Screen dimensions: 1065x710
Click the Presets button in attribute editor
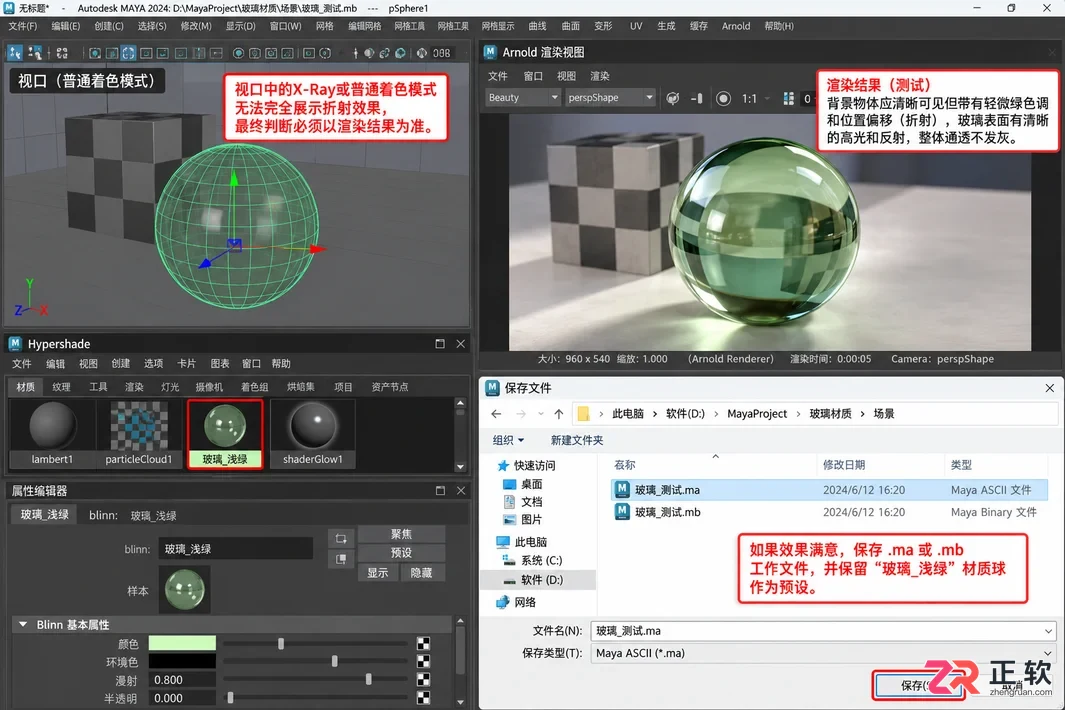coord(401,552)
